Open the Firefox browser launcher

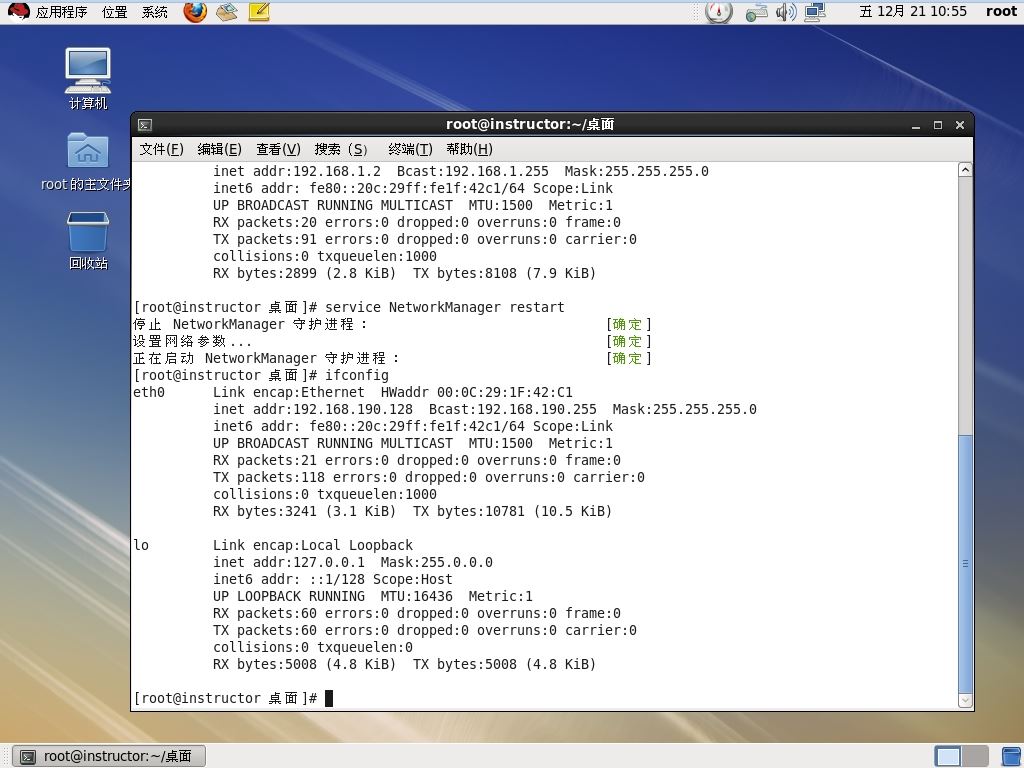195,11
